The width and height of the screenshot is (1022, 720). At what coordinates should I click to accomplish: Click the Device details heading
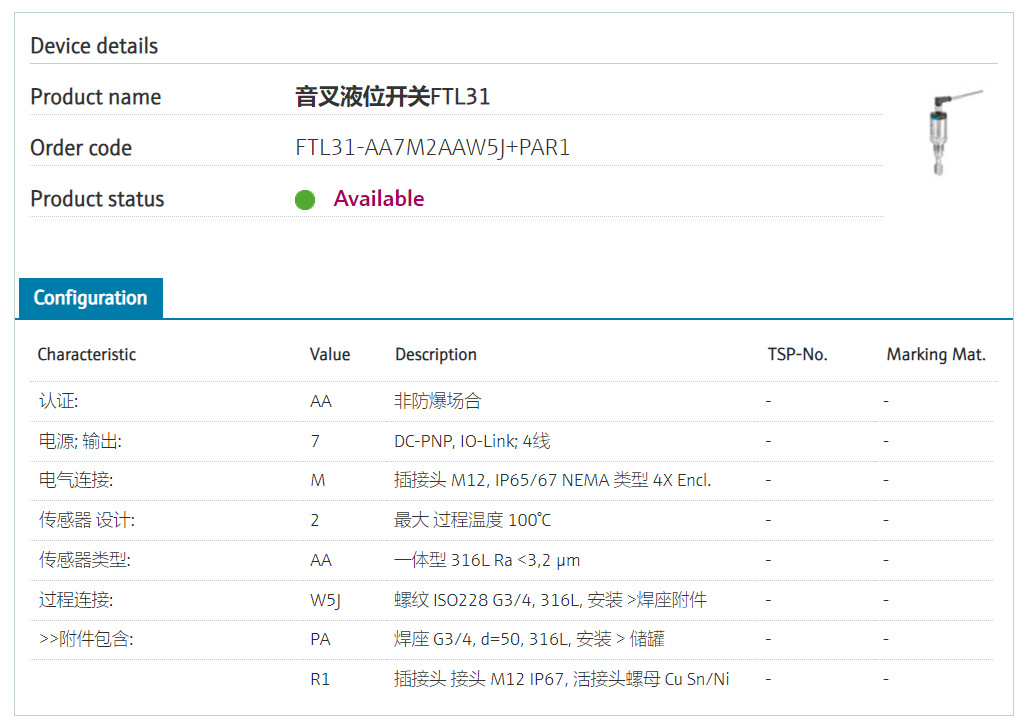click(x=94, y=46)
